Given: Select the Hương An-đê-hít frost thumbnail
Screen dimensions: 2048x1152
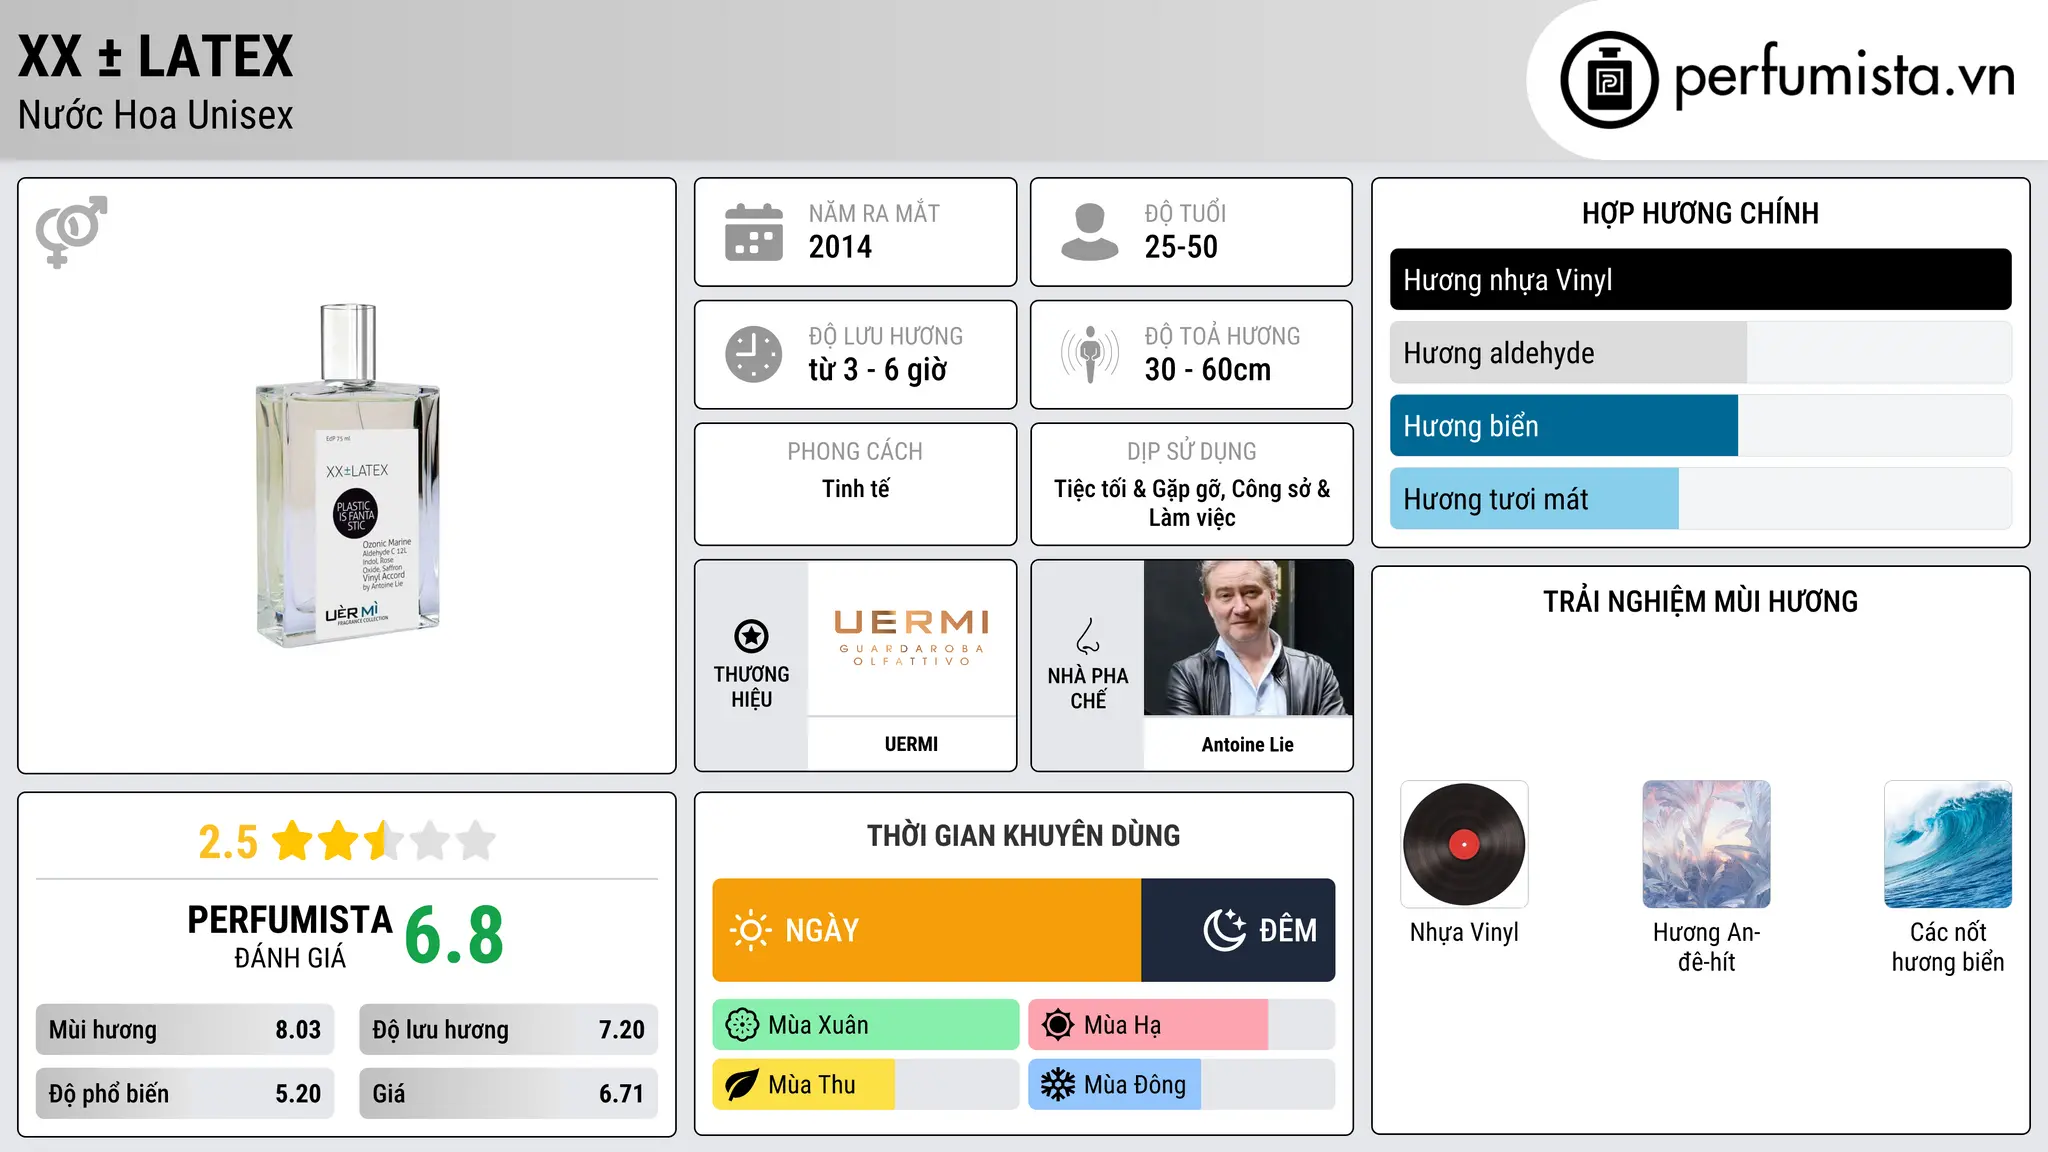Looking at the screenshot, I should (1706, 844).
